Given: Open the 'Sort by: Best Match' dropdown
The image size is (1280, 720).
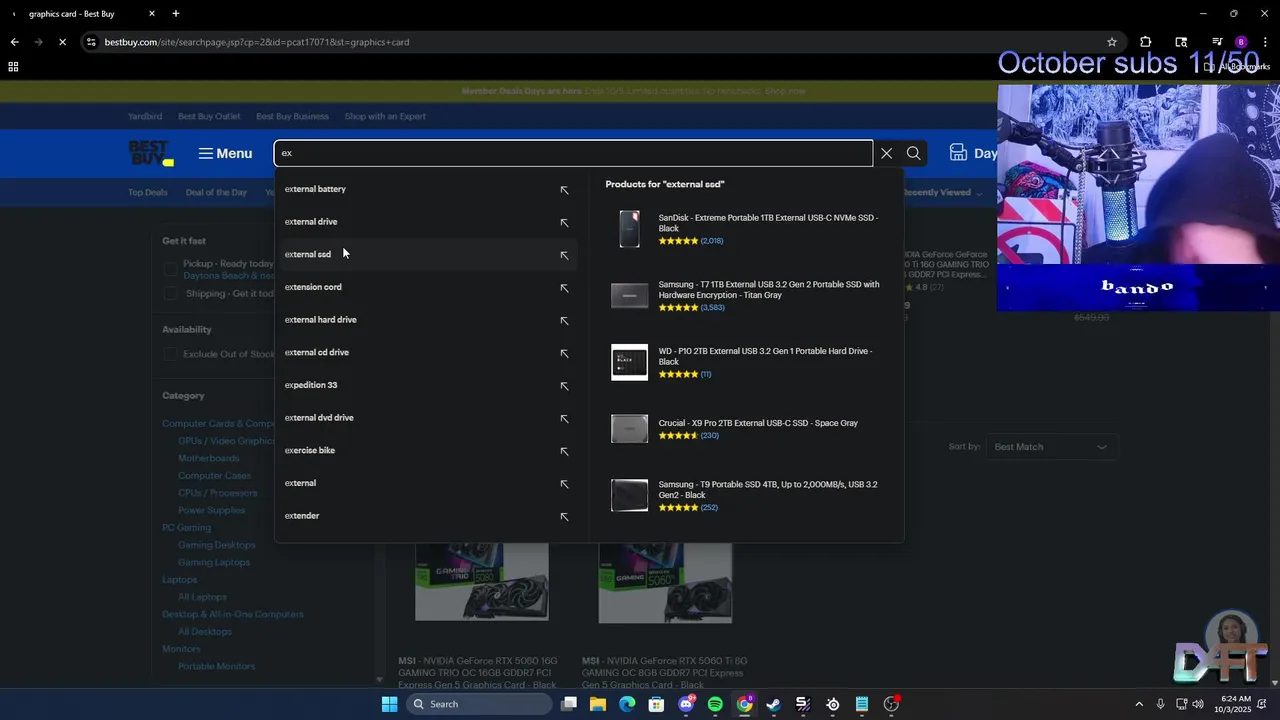Looking at the screenshot, I should click(1050, 447).
